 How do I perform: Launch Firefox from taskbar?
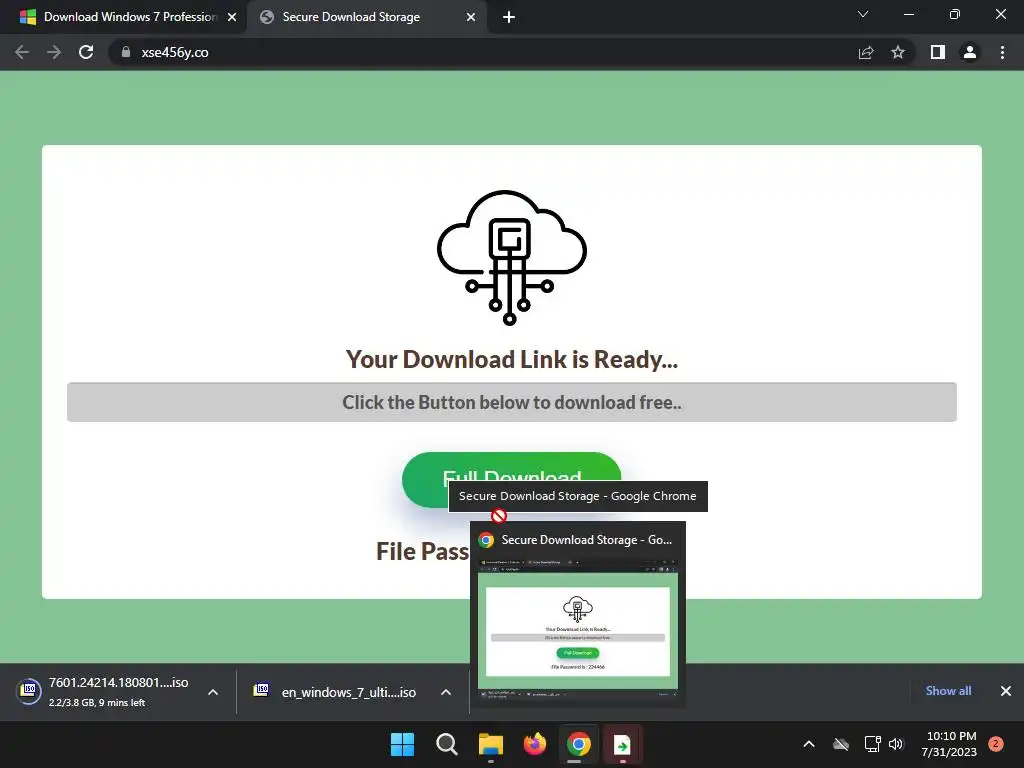point(535,744)
